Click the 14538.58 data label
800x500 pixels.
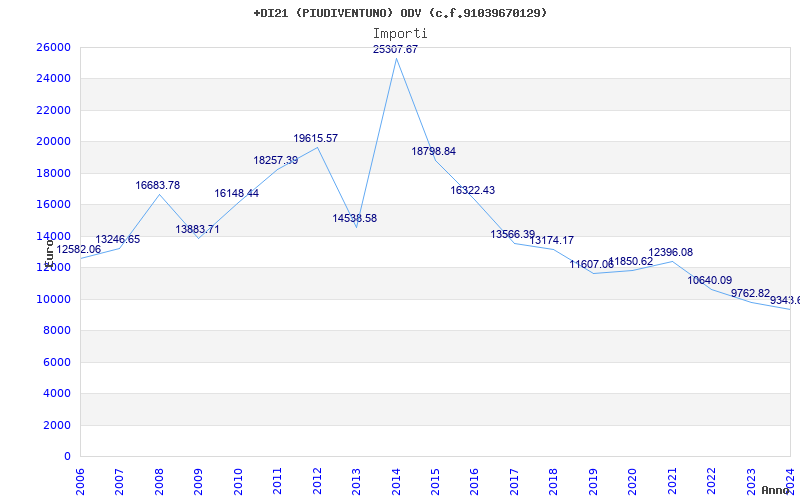[355, 218]
